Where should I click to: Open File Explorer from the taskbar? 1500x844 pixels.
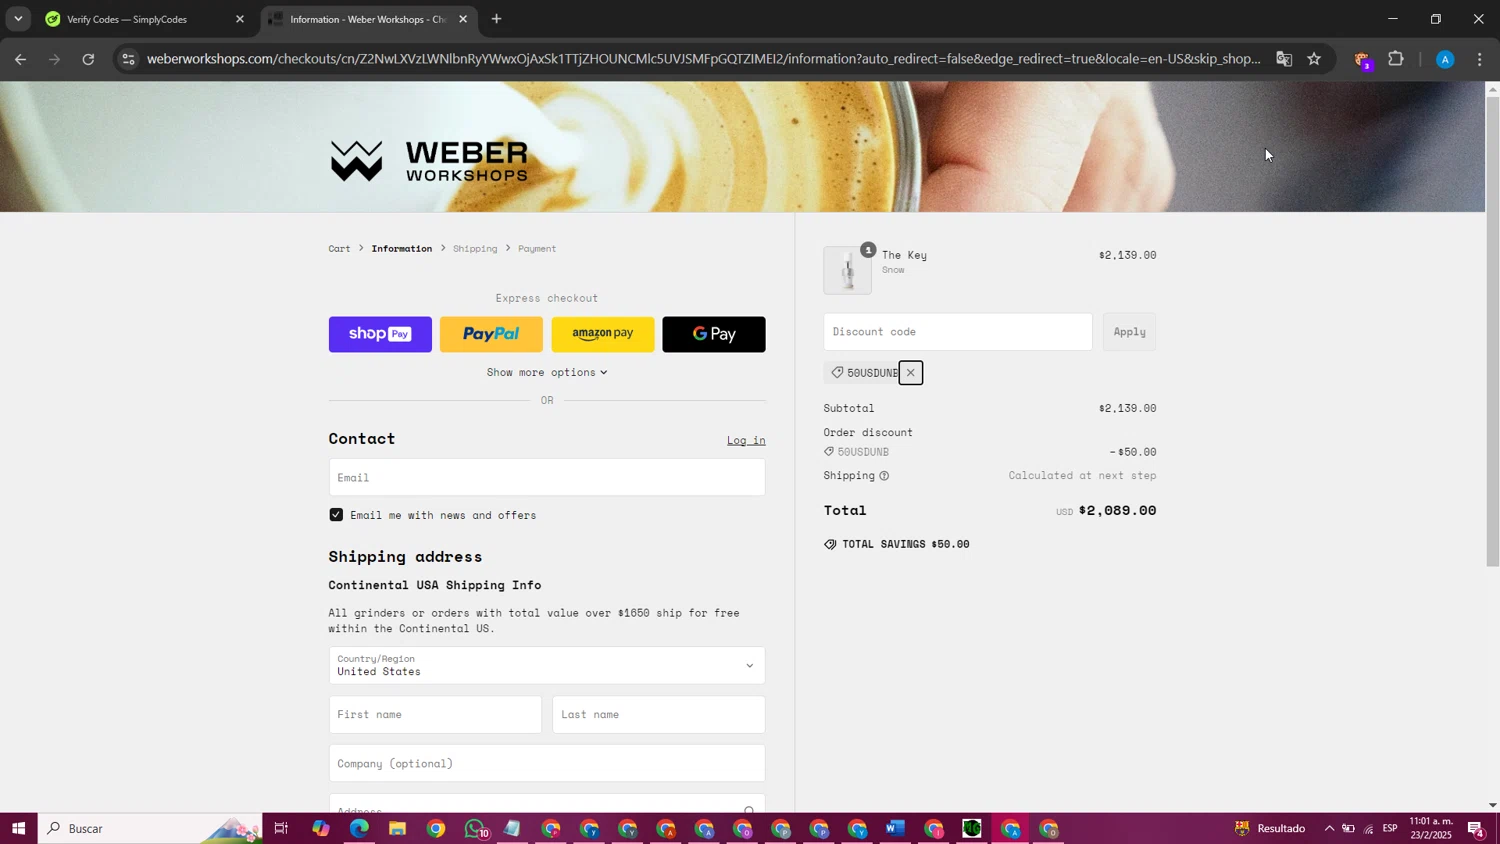(397, 828)
